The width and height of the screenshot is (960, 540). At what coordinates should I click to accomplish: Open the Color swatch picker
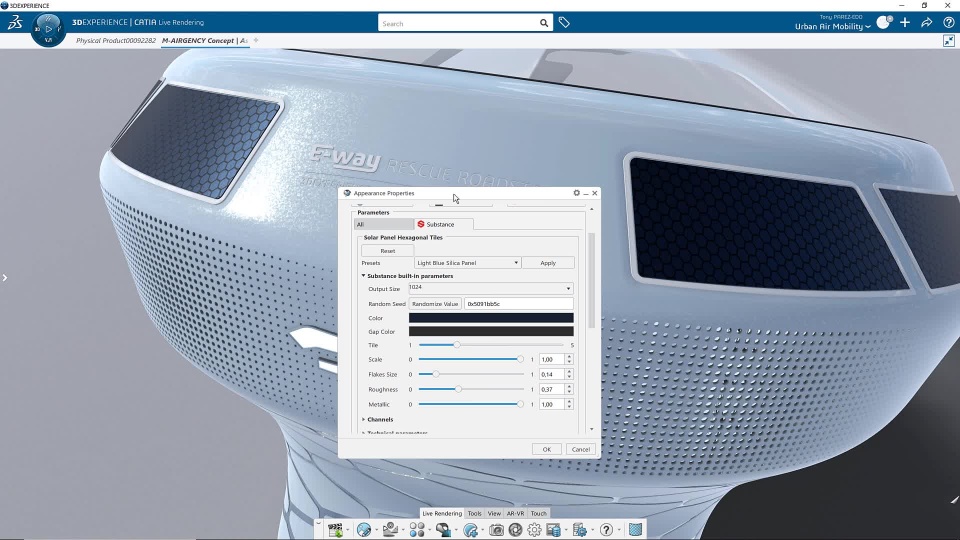coord(491,318)
